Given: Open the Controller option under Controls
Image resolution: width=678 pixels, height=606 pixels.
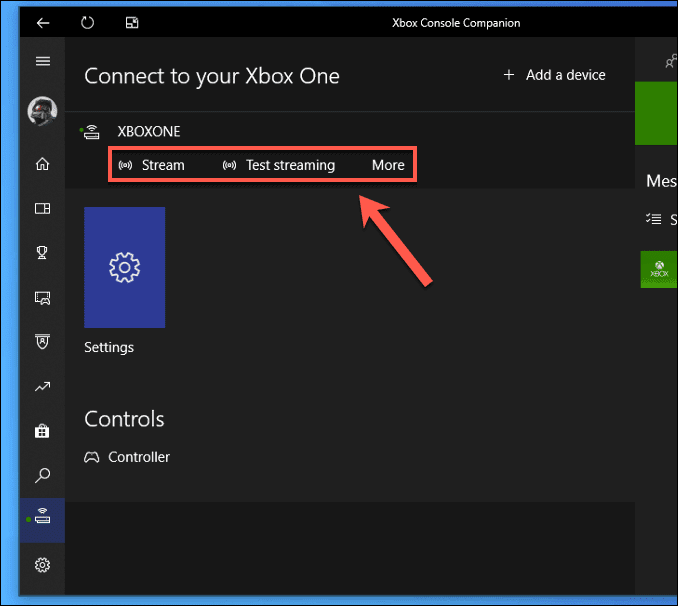Looking at the screenshot, I should tap(127, 457).
